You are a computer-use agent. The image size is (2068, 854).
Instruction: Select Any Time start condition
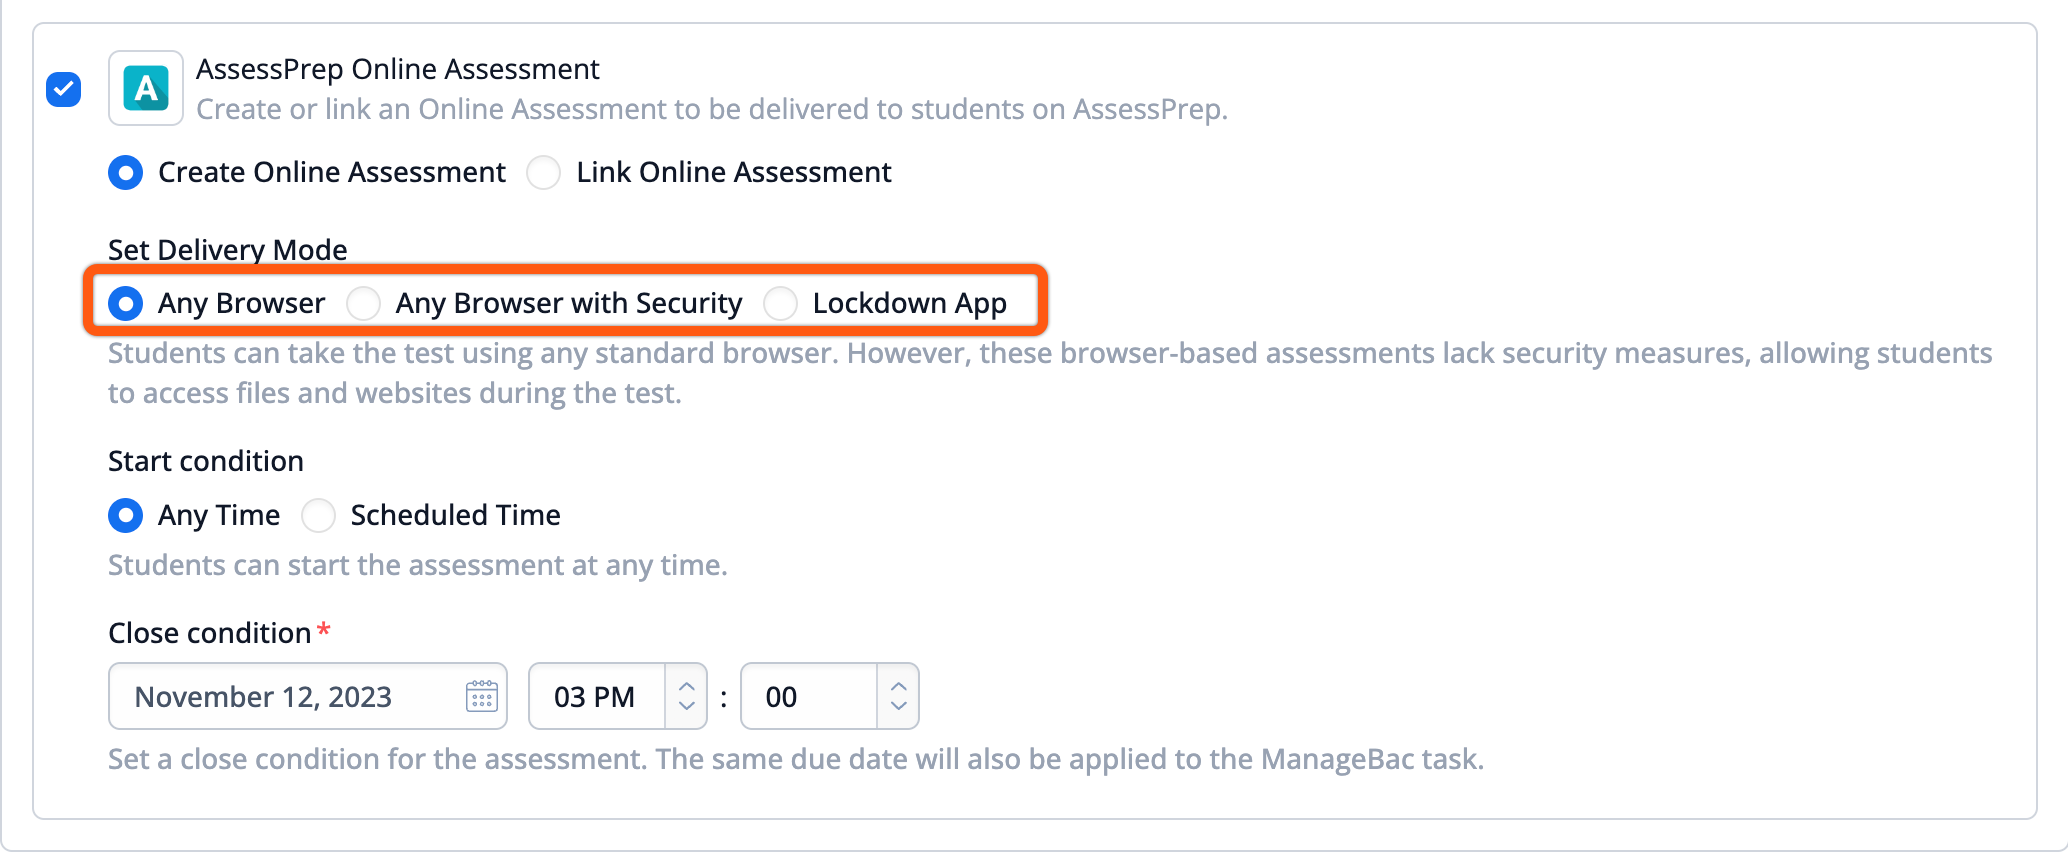click(126, 516)
